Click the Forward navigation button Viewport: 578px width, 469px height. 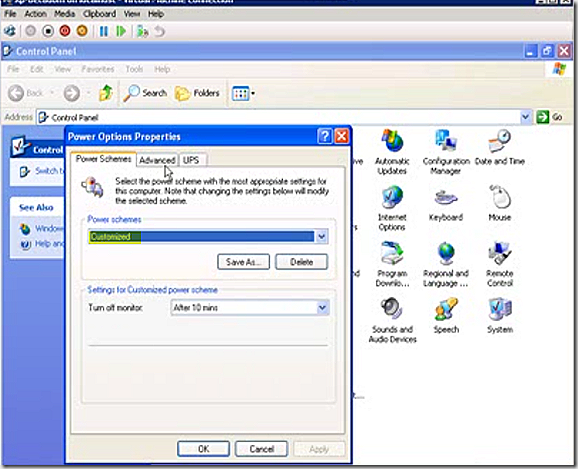click(72, 93)
